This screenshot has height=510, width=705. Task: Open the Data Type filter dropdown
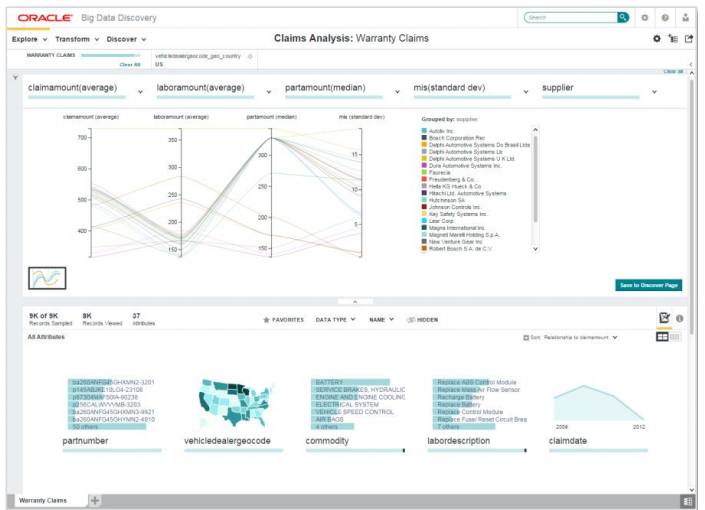(x=335, y=320)
